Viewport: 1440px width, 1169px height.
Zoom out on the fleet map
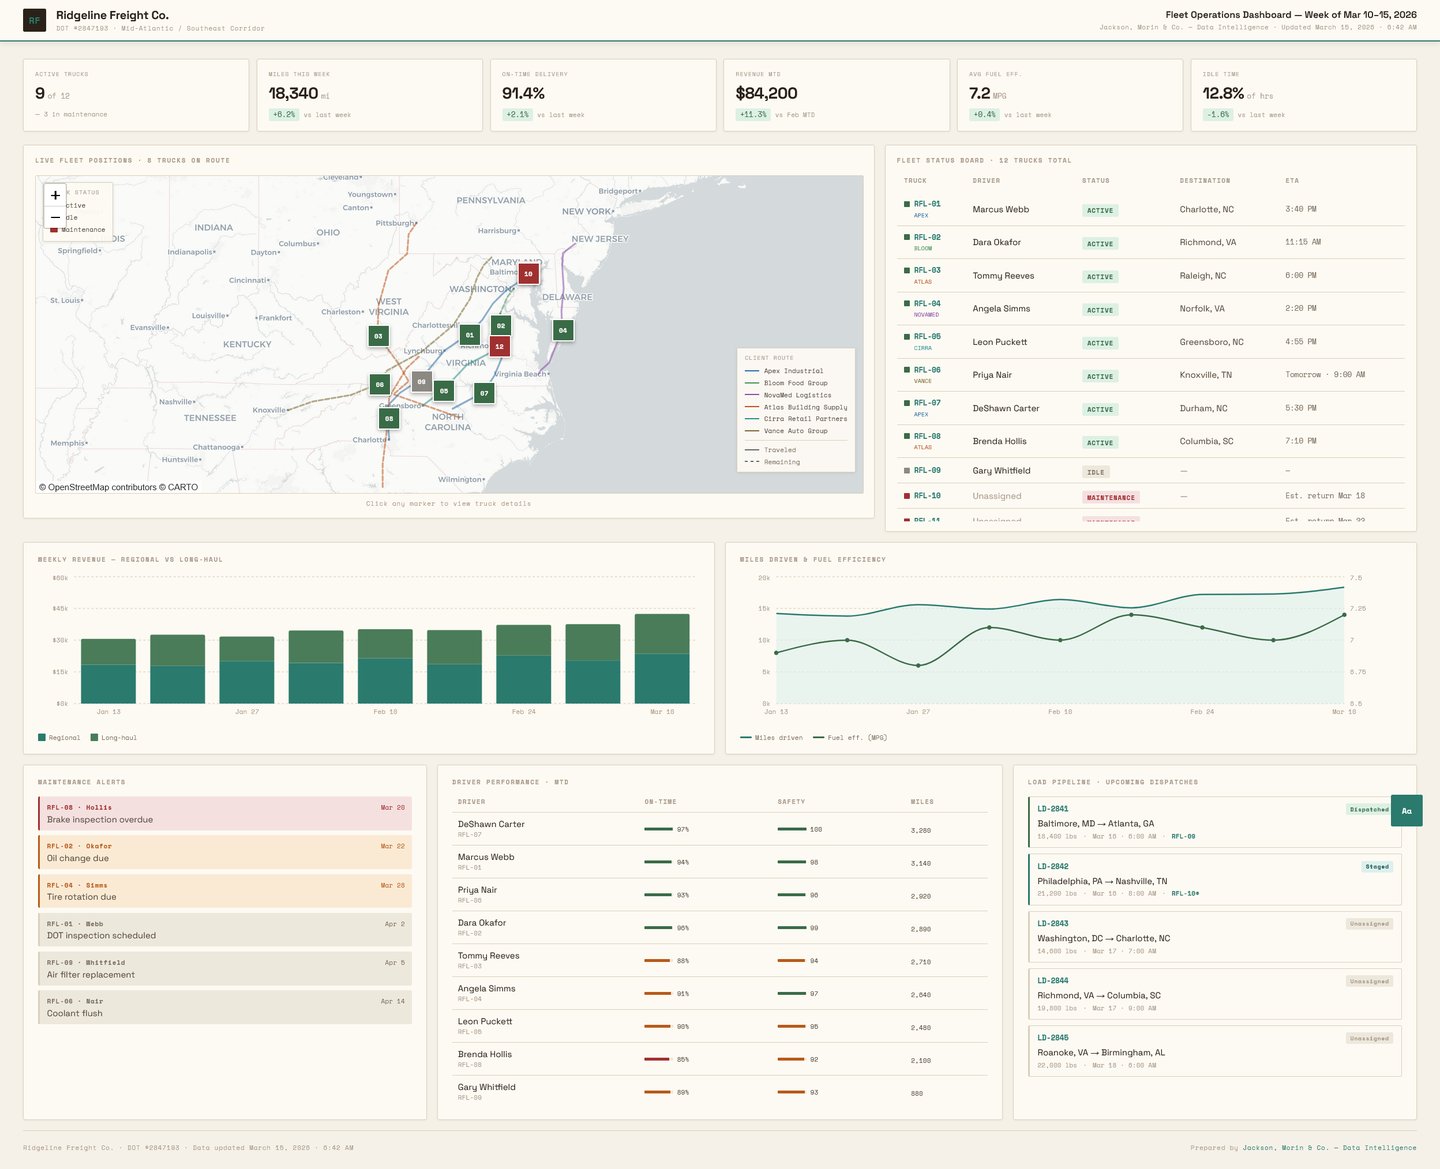[55, 217]
